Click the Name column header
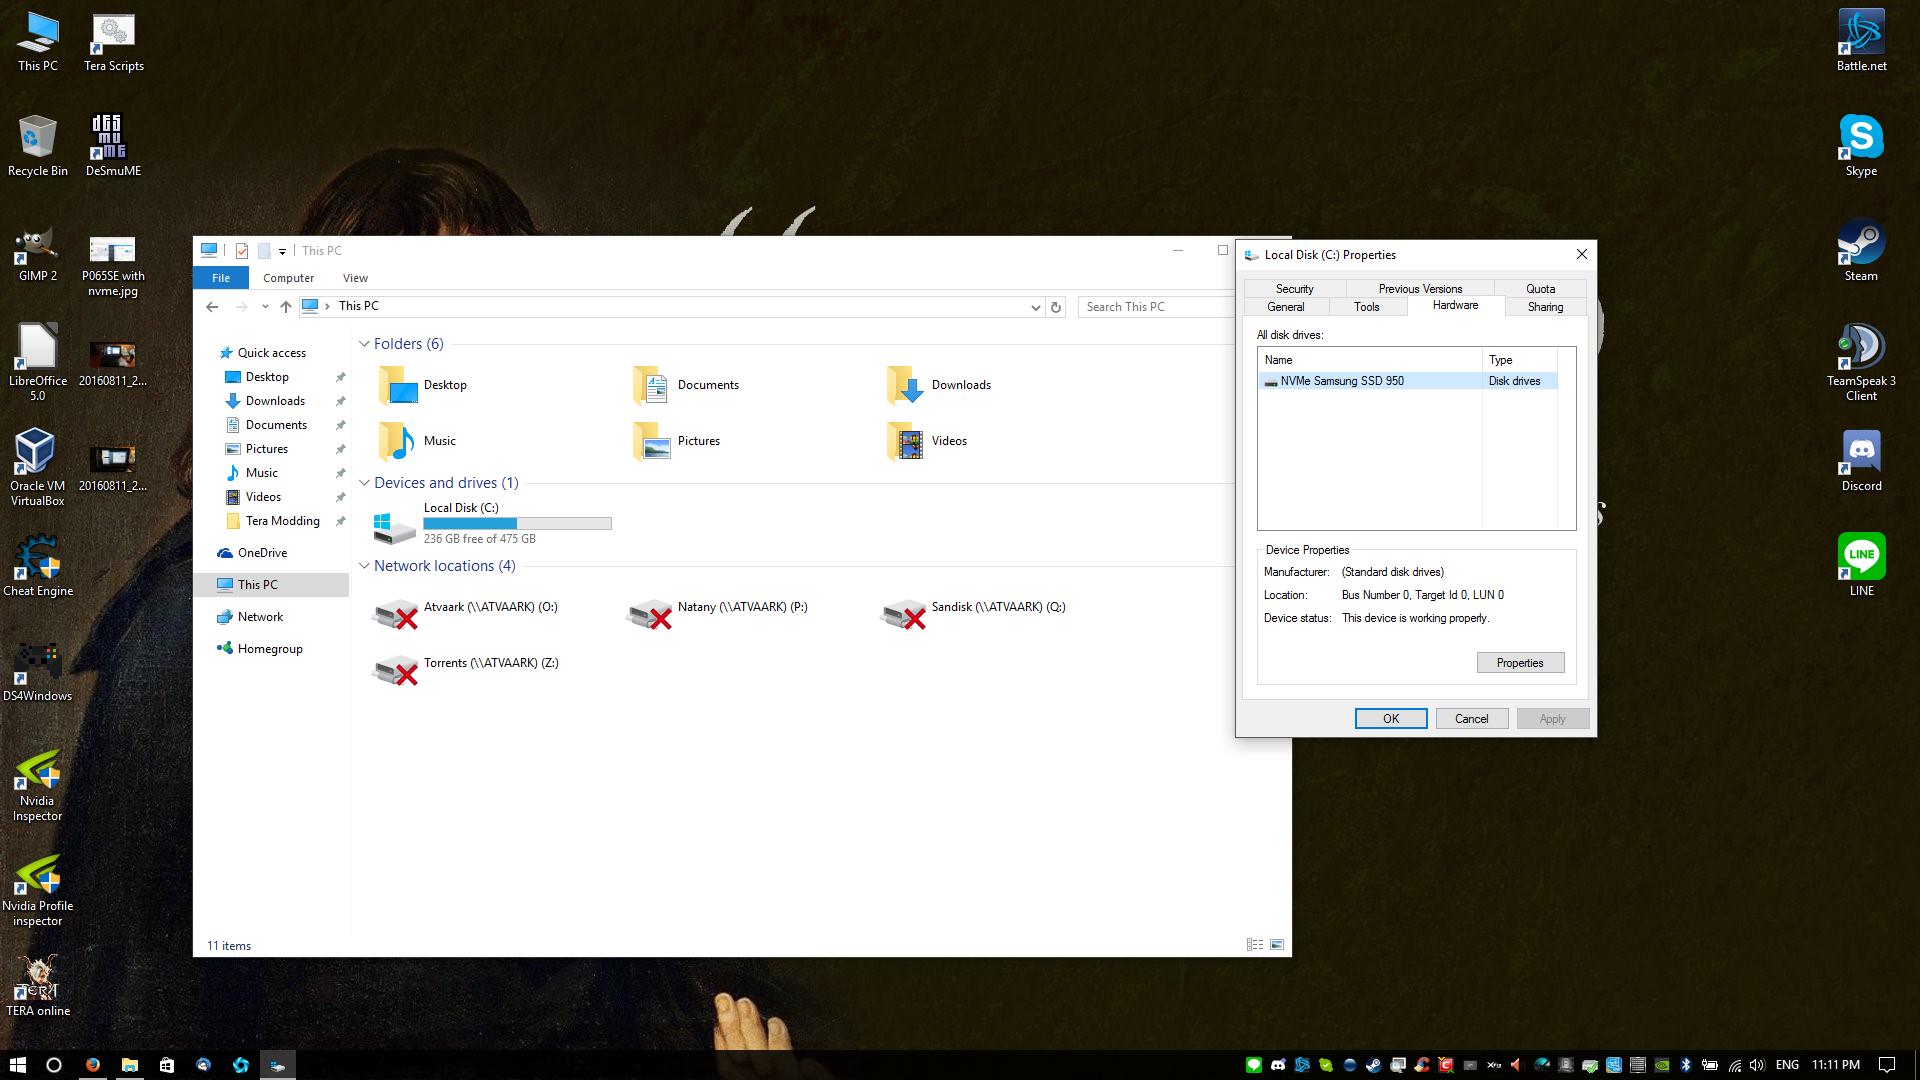Screen dimensions: 1920x1080 pos(1370,360)
